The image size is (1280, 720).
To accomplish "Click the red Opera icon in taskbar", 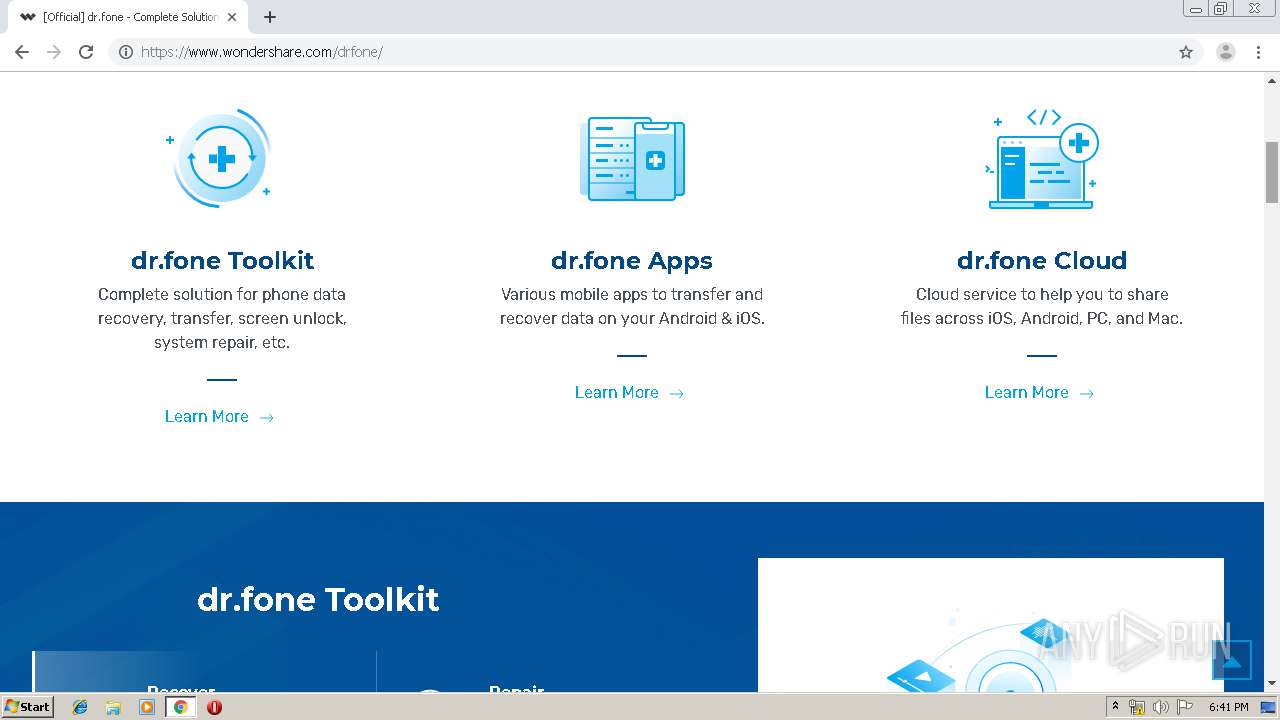I will click(214, 707).
